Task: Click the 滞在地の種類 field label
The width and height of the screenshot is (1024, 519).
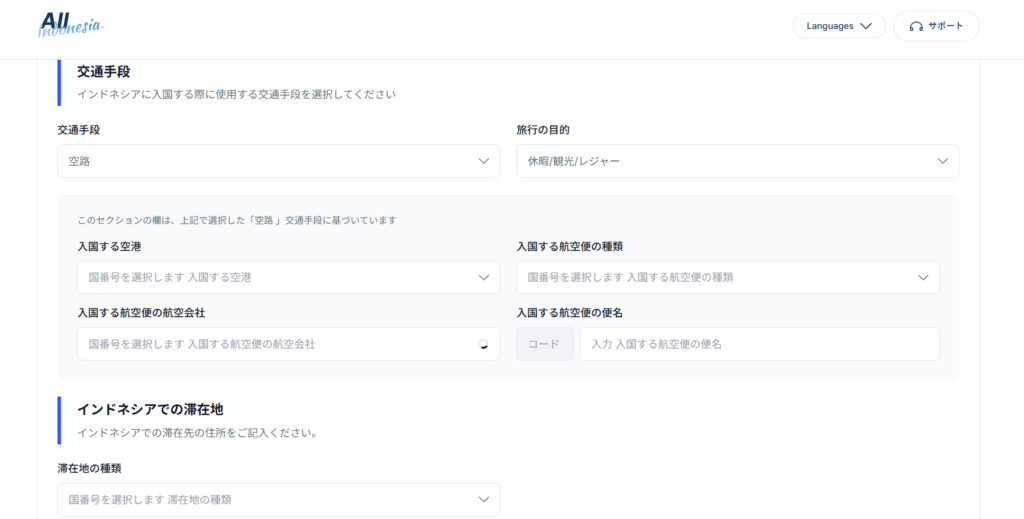Action: point(89,468)
